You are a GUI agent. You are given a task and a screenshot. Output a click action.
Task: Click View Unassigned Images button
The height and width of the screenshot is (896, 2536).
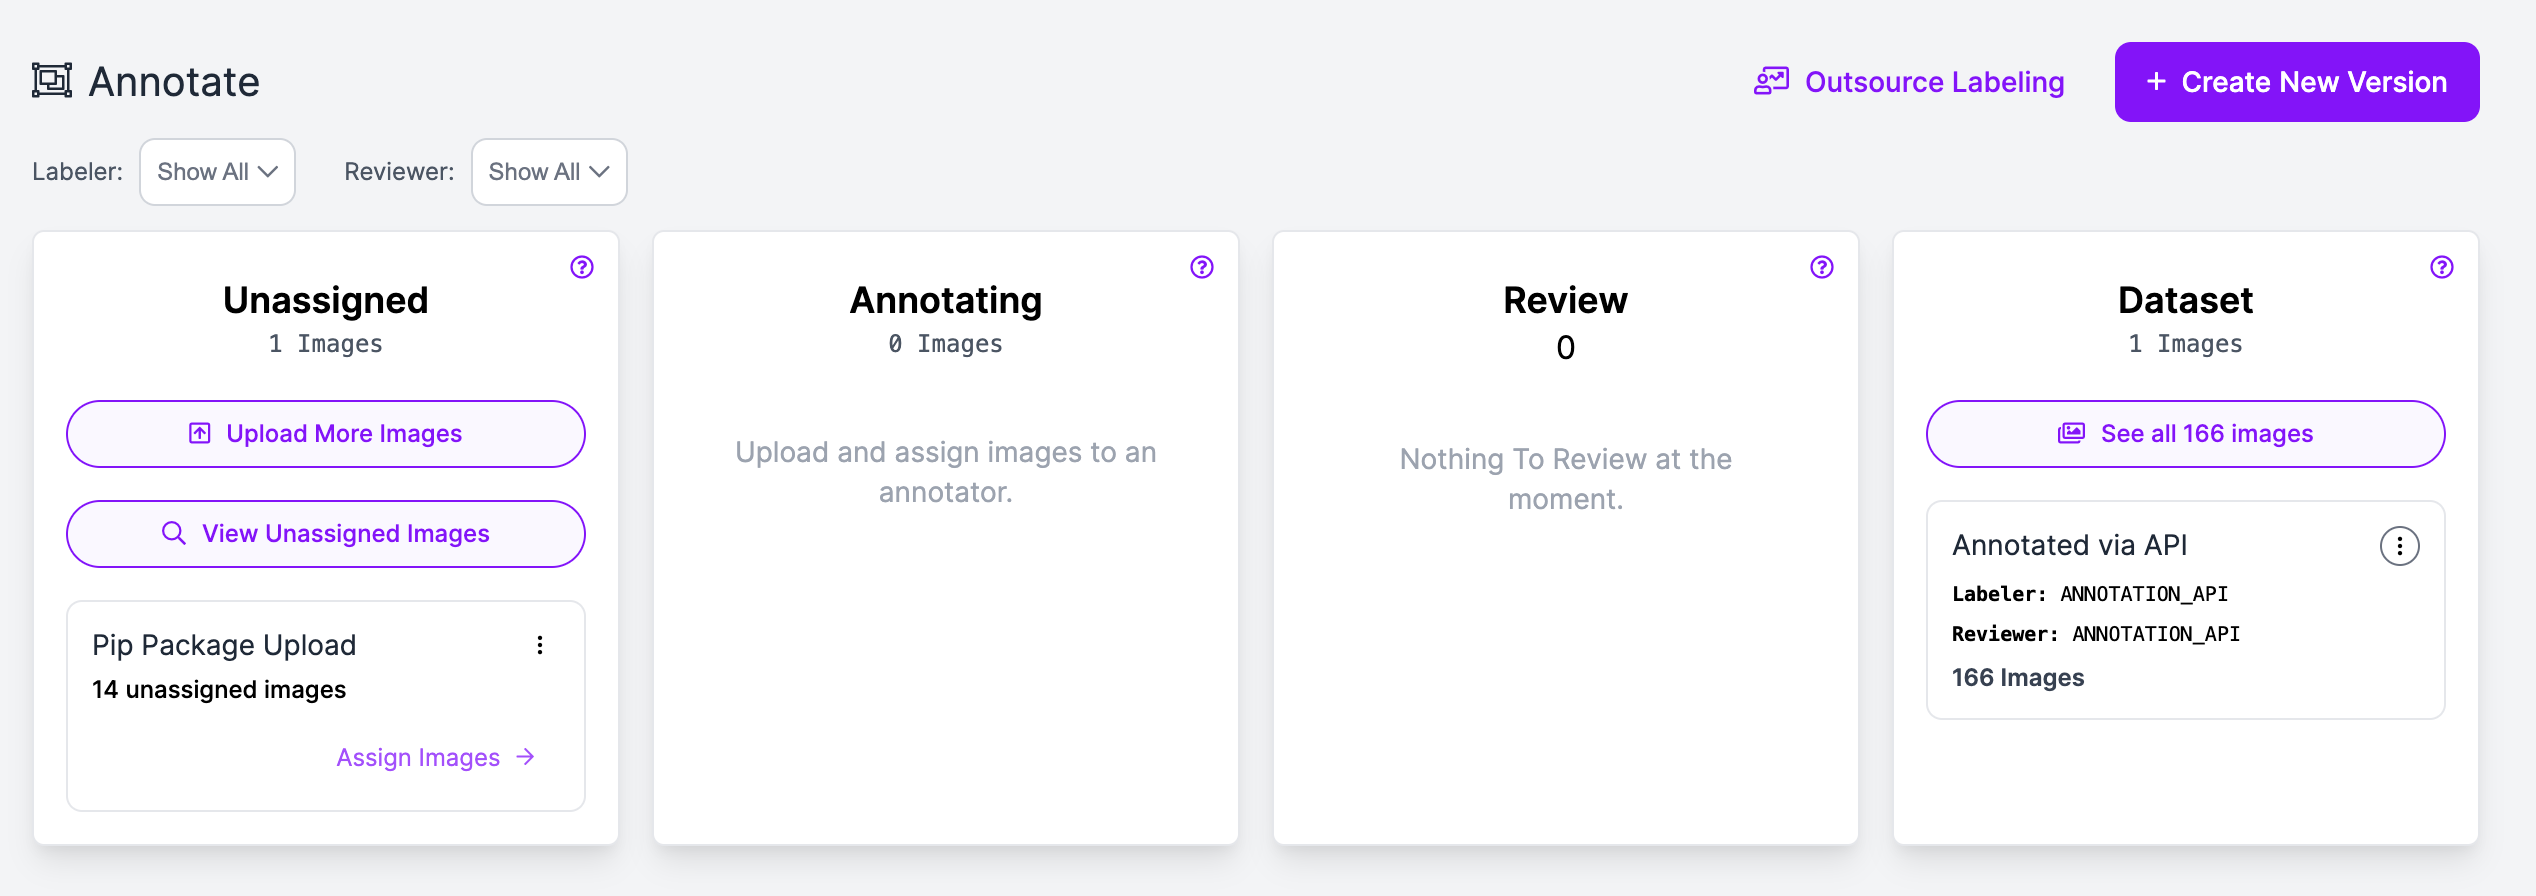tap(326, 534)
